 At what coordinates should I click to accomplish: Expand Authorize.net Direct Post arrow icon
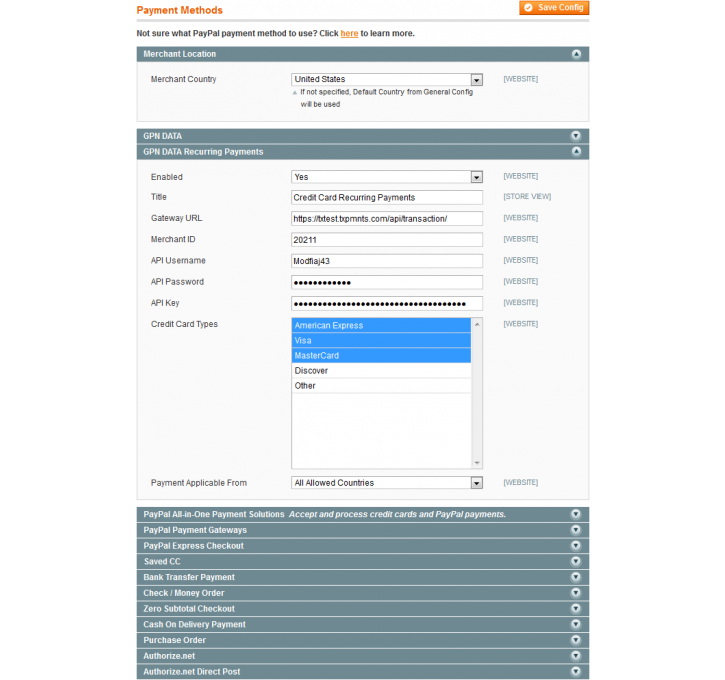tap(576, 671)
